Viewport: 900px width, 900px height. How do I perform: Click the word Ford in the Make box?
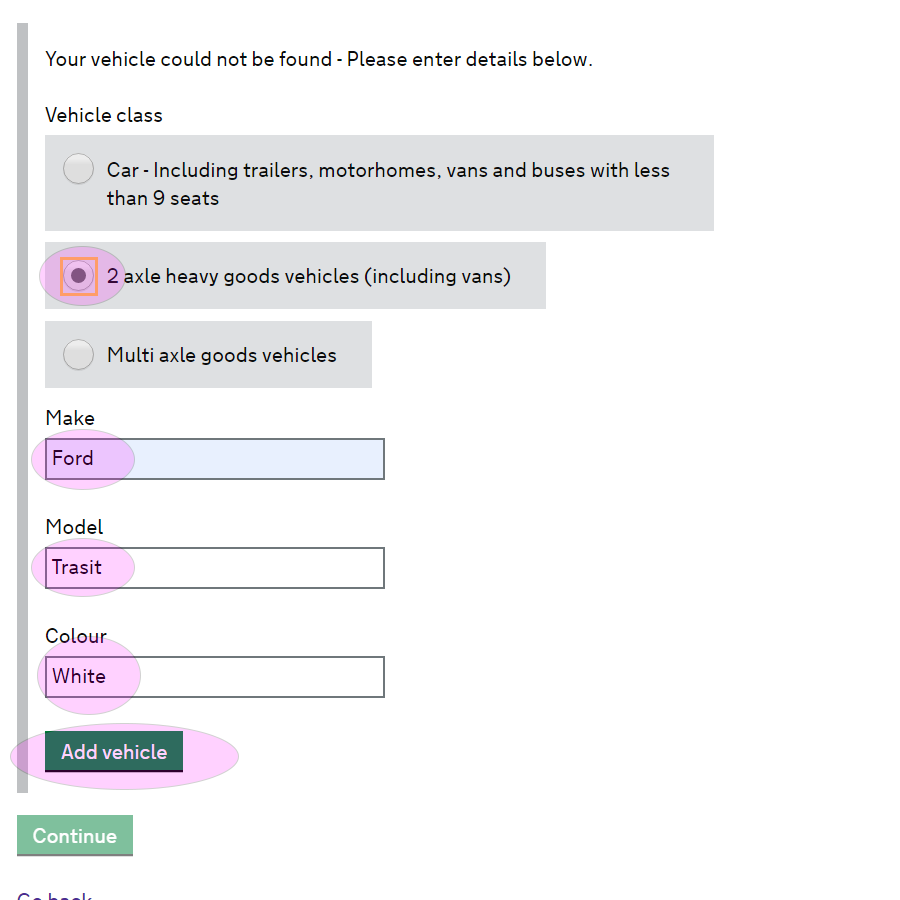pos(72,458)
